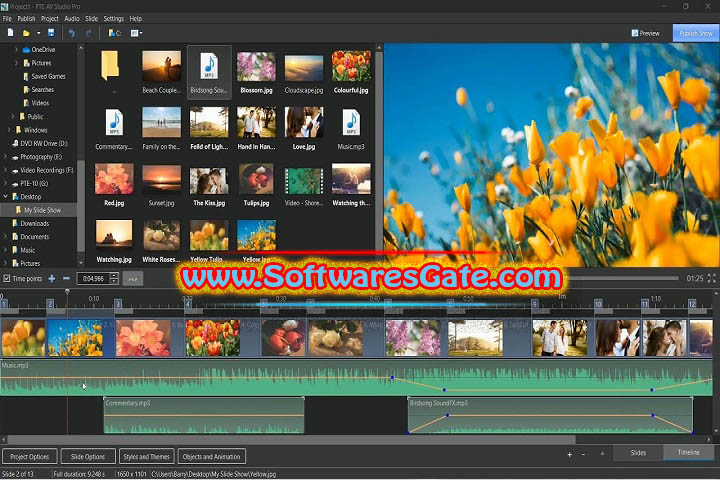
Task: Create a new project with New icon
Action: point(11,33)
